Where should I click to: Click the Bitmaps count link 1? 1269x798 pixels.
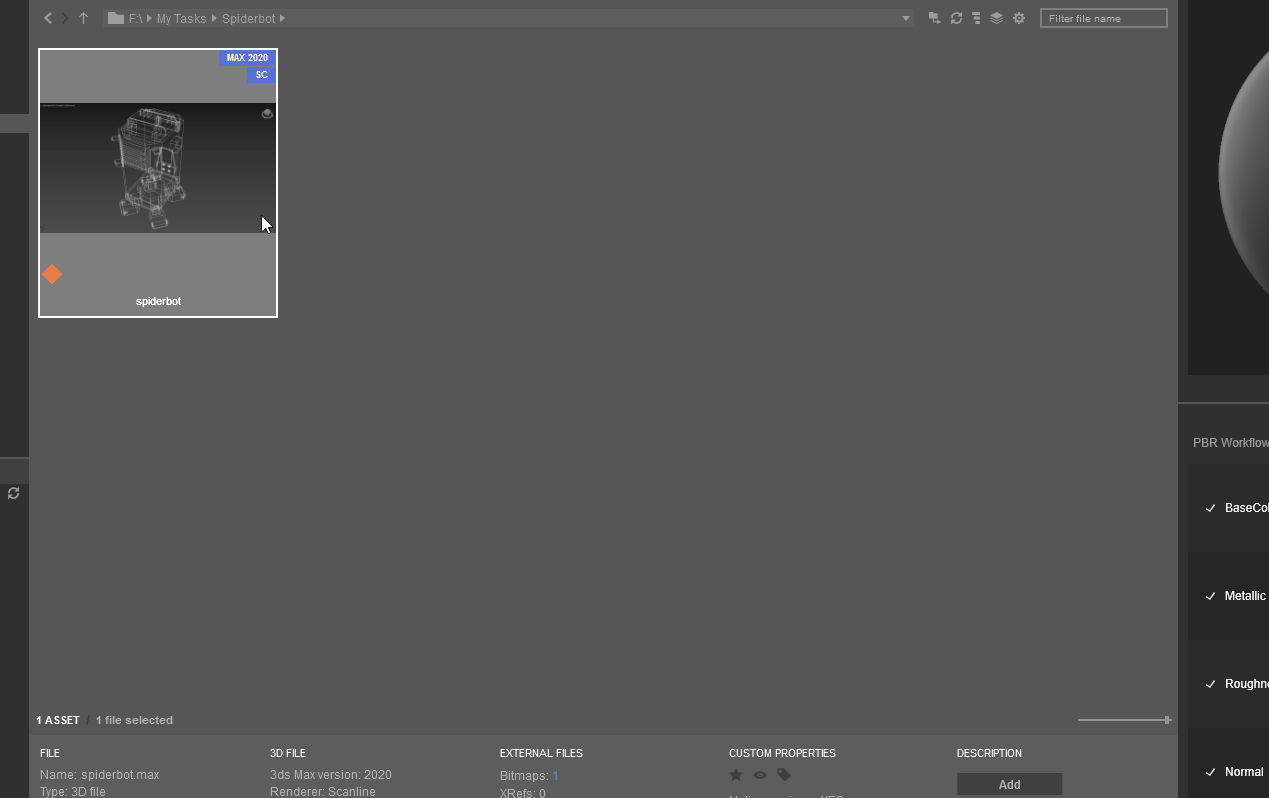pyautogui.click(x=555, y=776)
